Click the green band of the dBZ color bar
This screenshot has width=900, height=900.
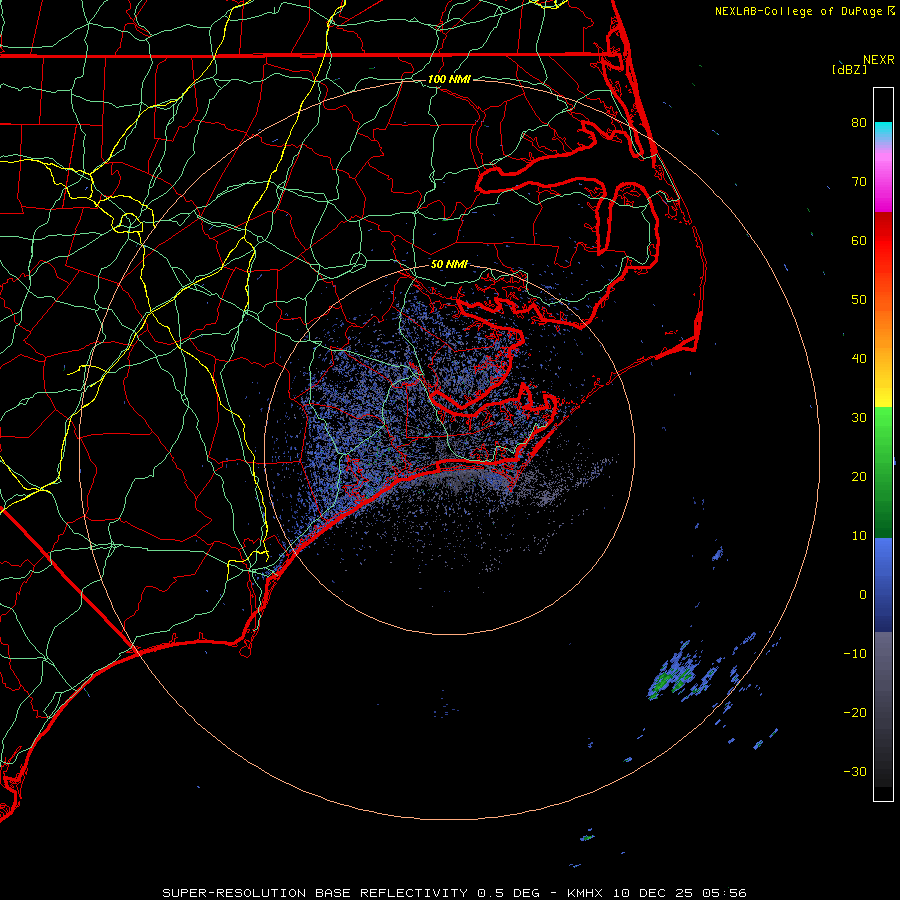tap(883, 472)
